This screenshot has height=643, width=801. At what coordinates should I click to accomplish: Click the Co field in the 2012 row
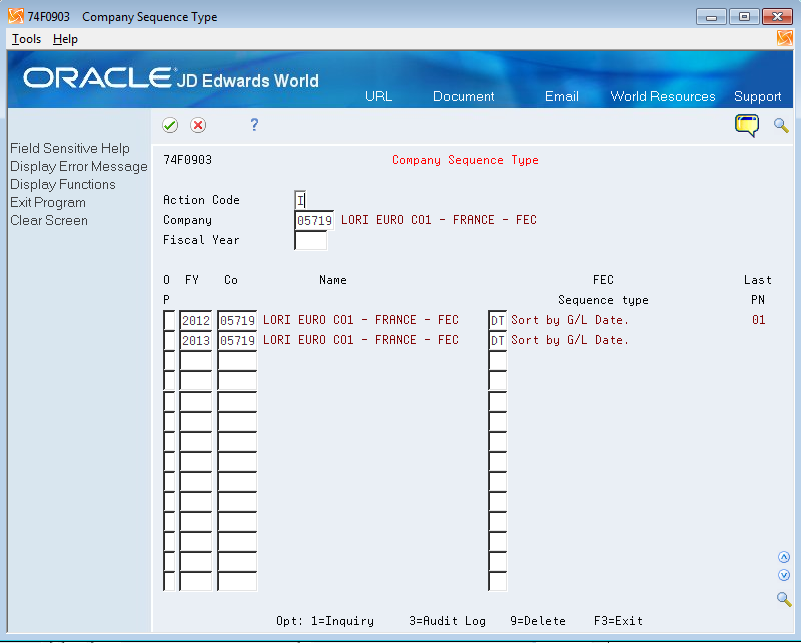coord(237,320)
